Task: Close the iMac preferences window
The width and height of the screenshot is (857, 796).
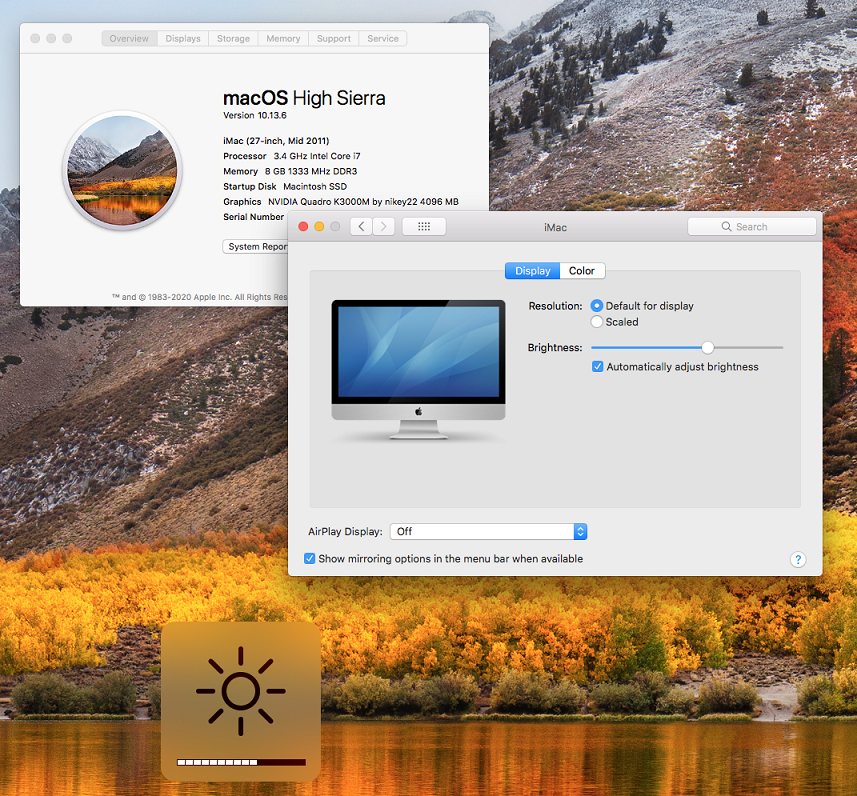Action: [x=303, y=226]
